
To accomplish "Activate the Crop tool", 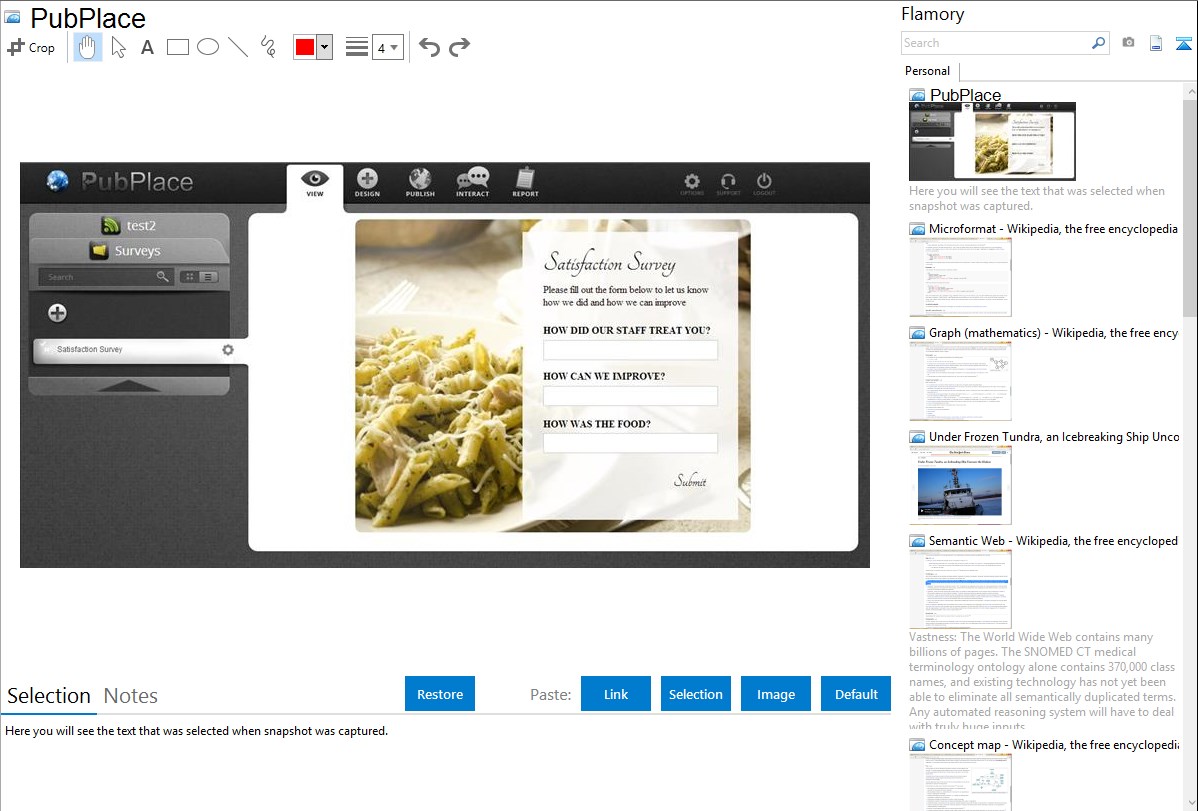I will pyautogui.click(x=31, y=47).
